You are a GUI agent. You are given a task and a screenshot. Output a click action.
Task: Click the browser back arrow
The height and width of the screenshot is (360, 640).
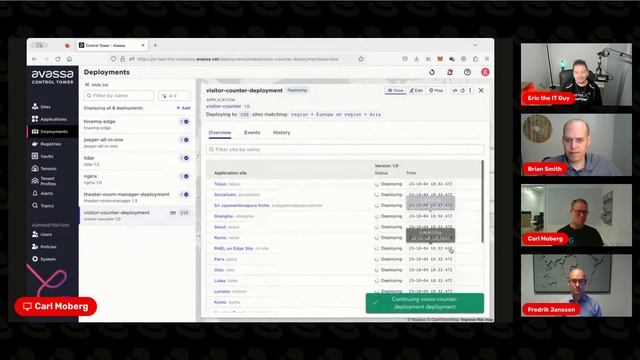coord(34,59)
